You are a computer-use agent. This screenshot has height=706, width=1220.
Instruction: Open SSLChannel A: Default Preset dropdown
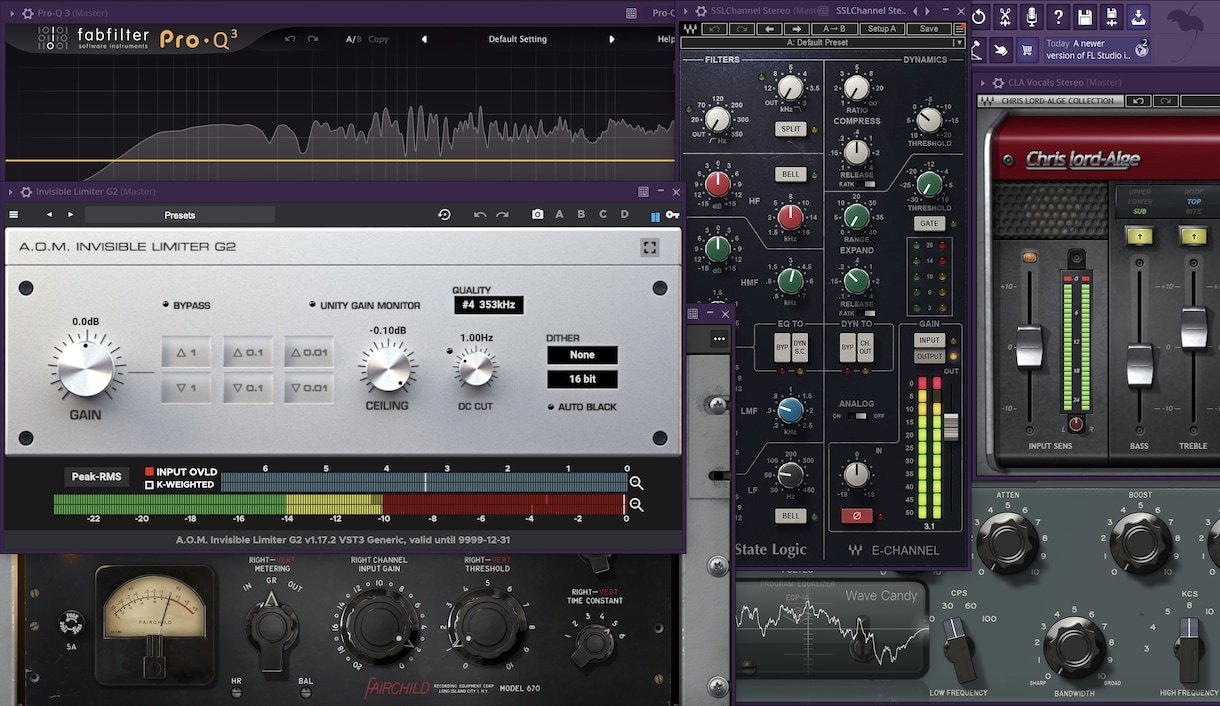822,43
